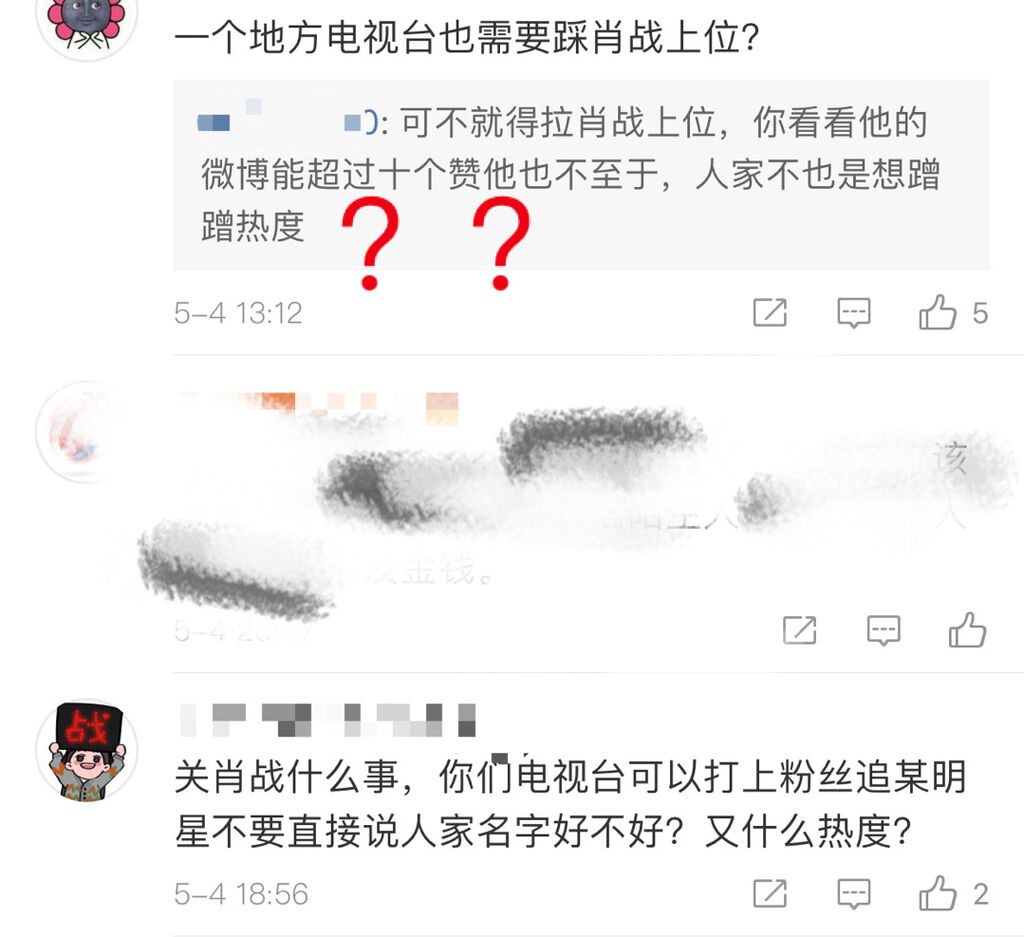Open the gray quoted reply box
This screenshot has width=1024, height=937.
tap(581, 175)
